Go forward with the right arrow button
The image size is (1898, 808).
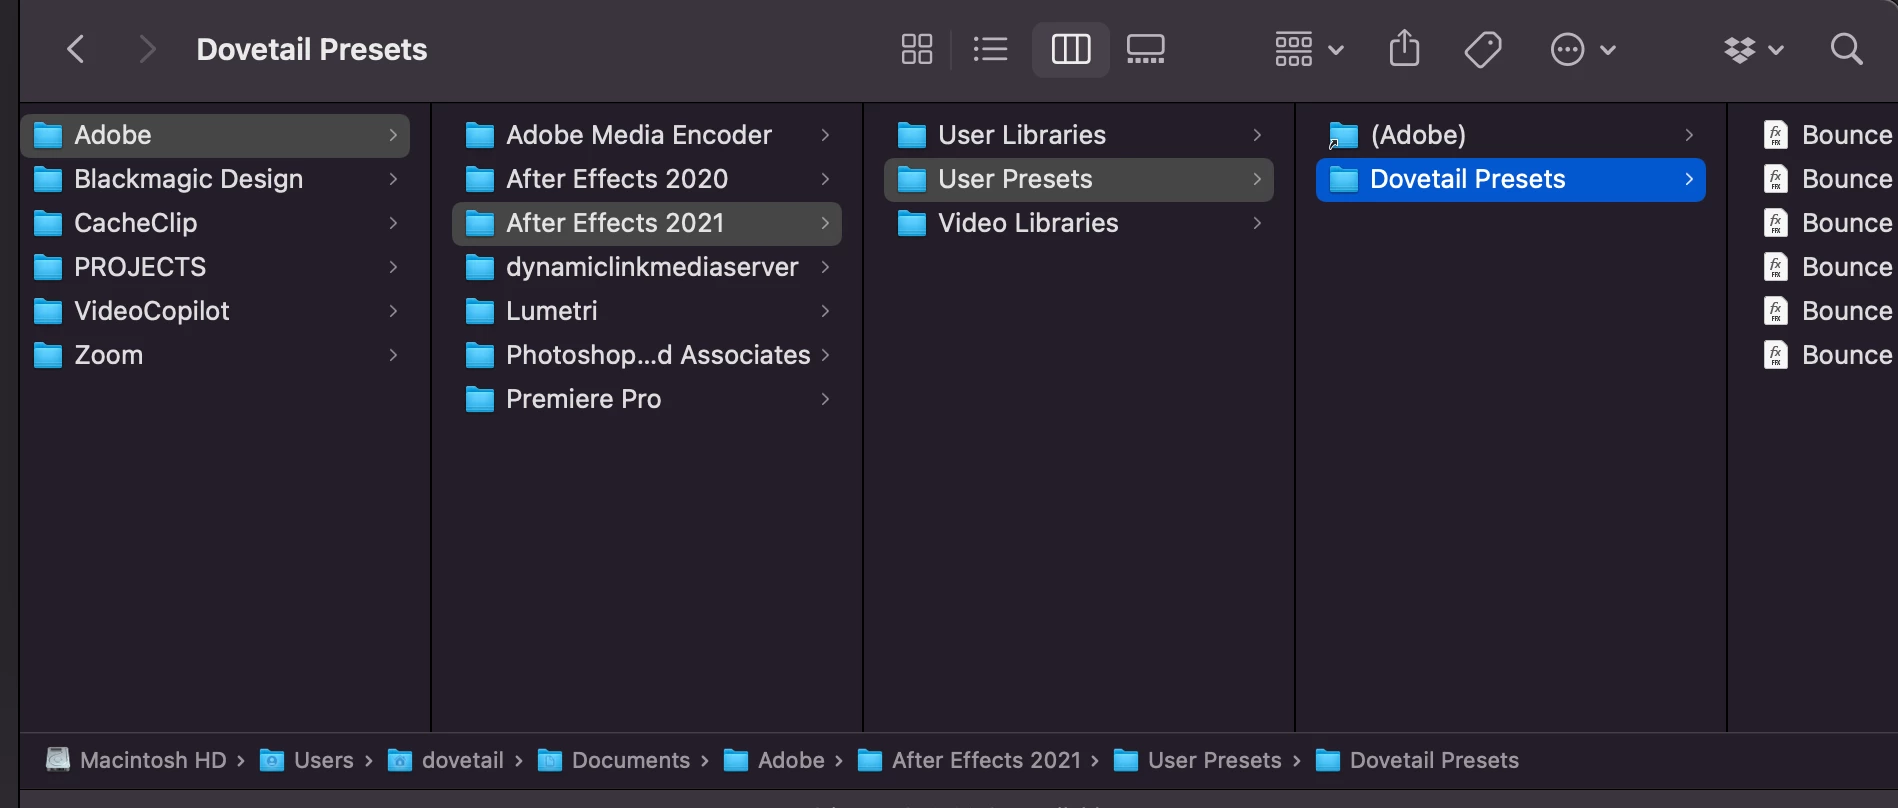tap(147, 49)
